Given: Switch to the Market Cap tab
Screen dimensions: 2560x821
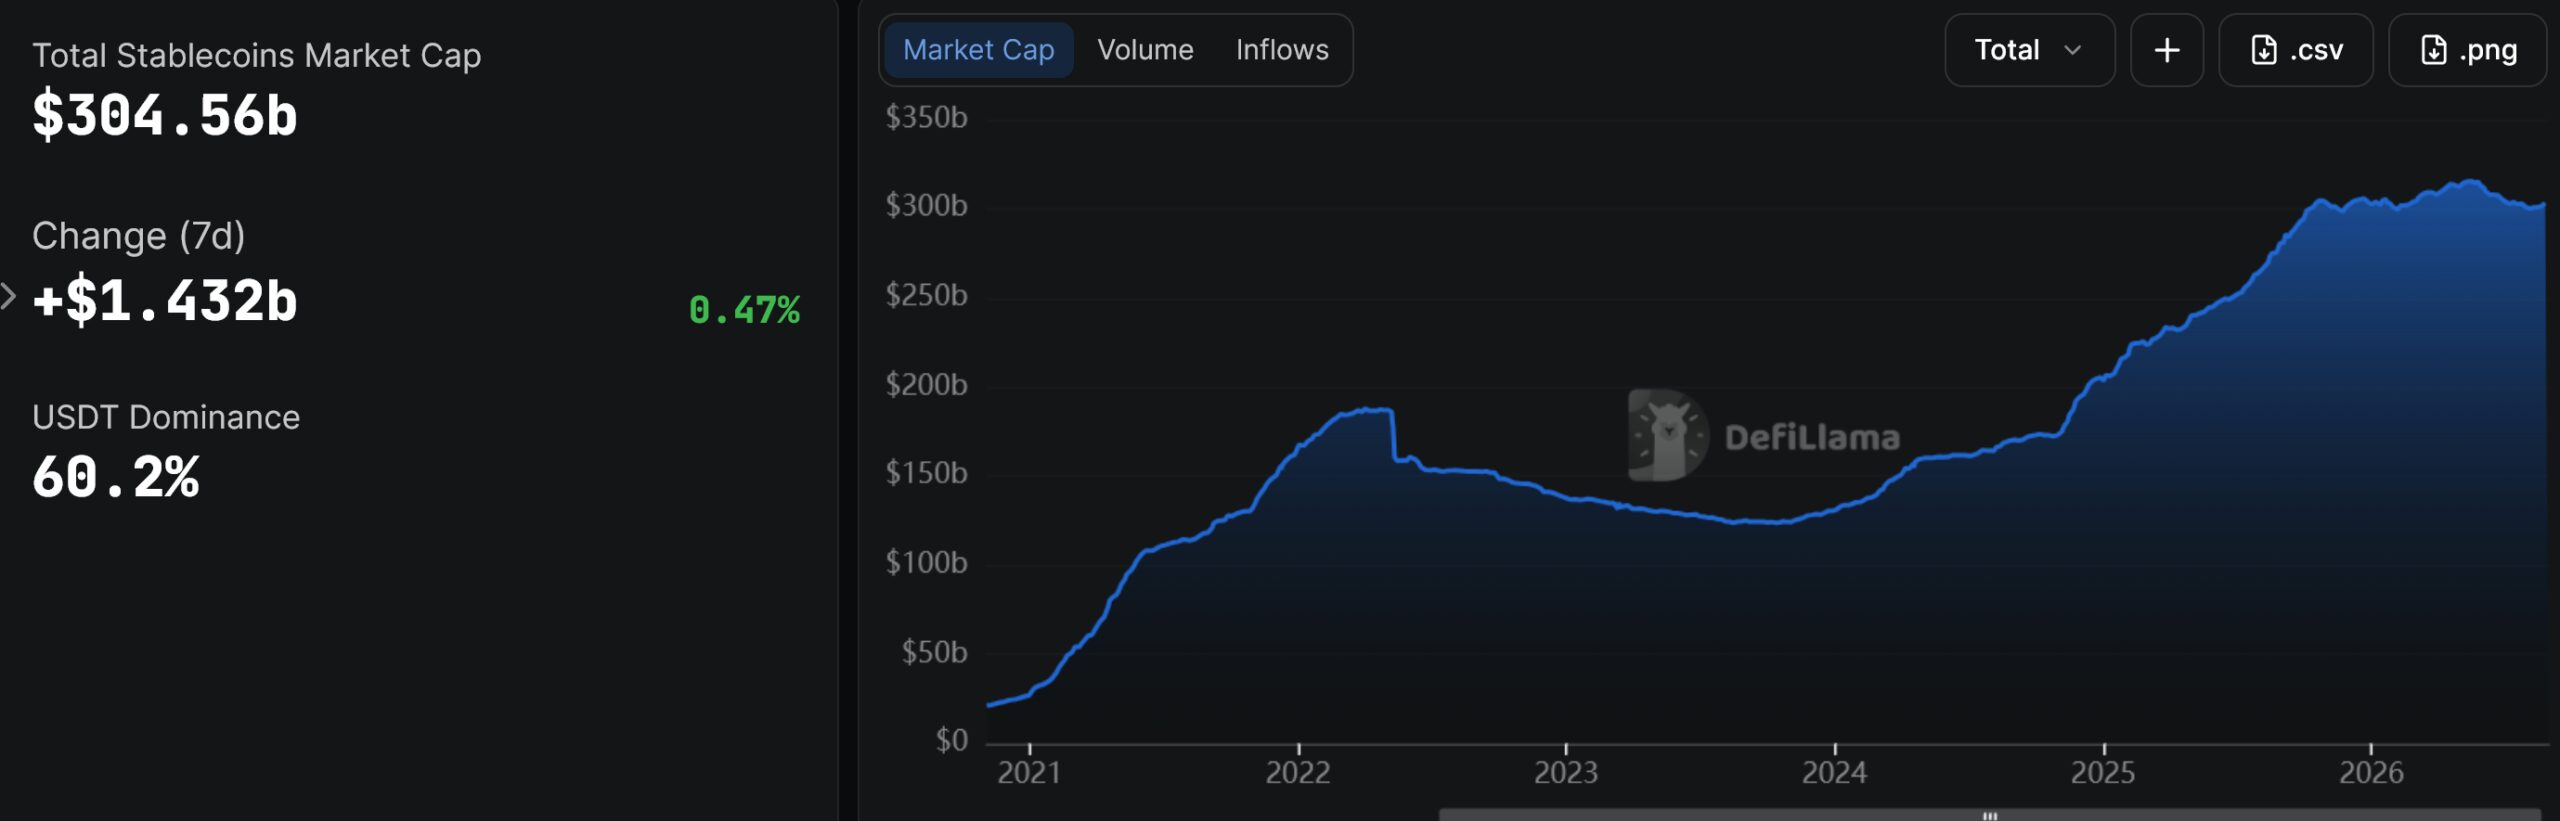Looking at the screenshot, I should click(978, 50).
